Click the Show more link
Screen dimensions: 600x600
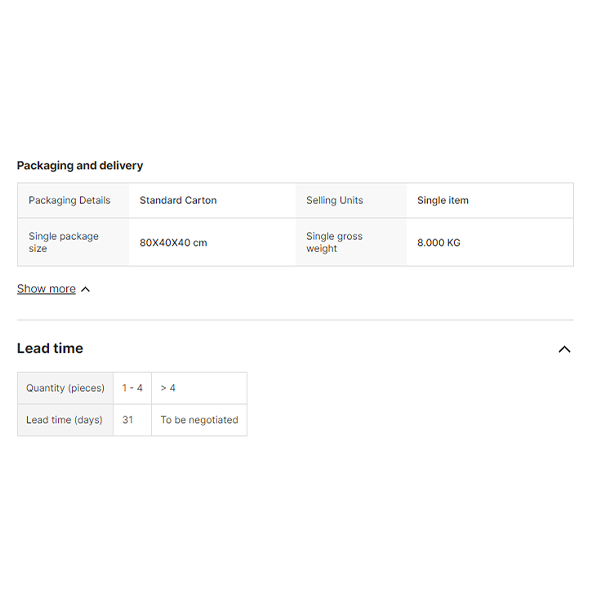tap(46, 289)
